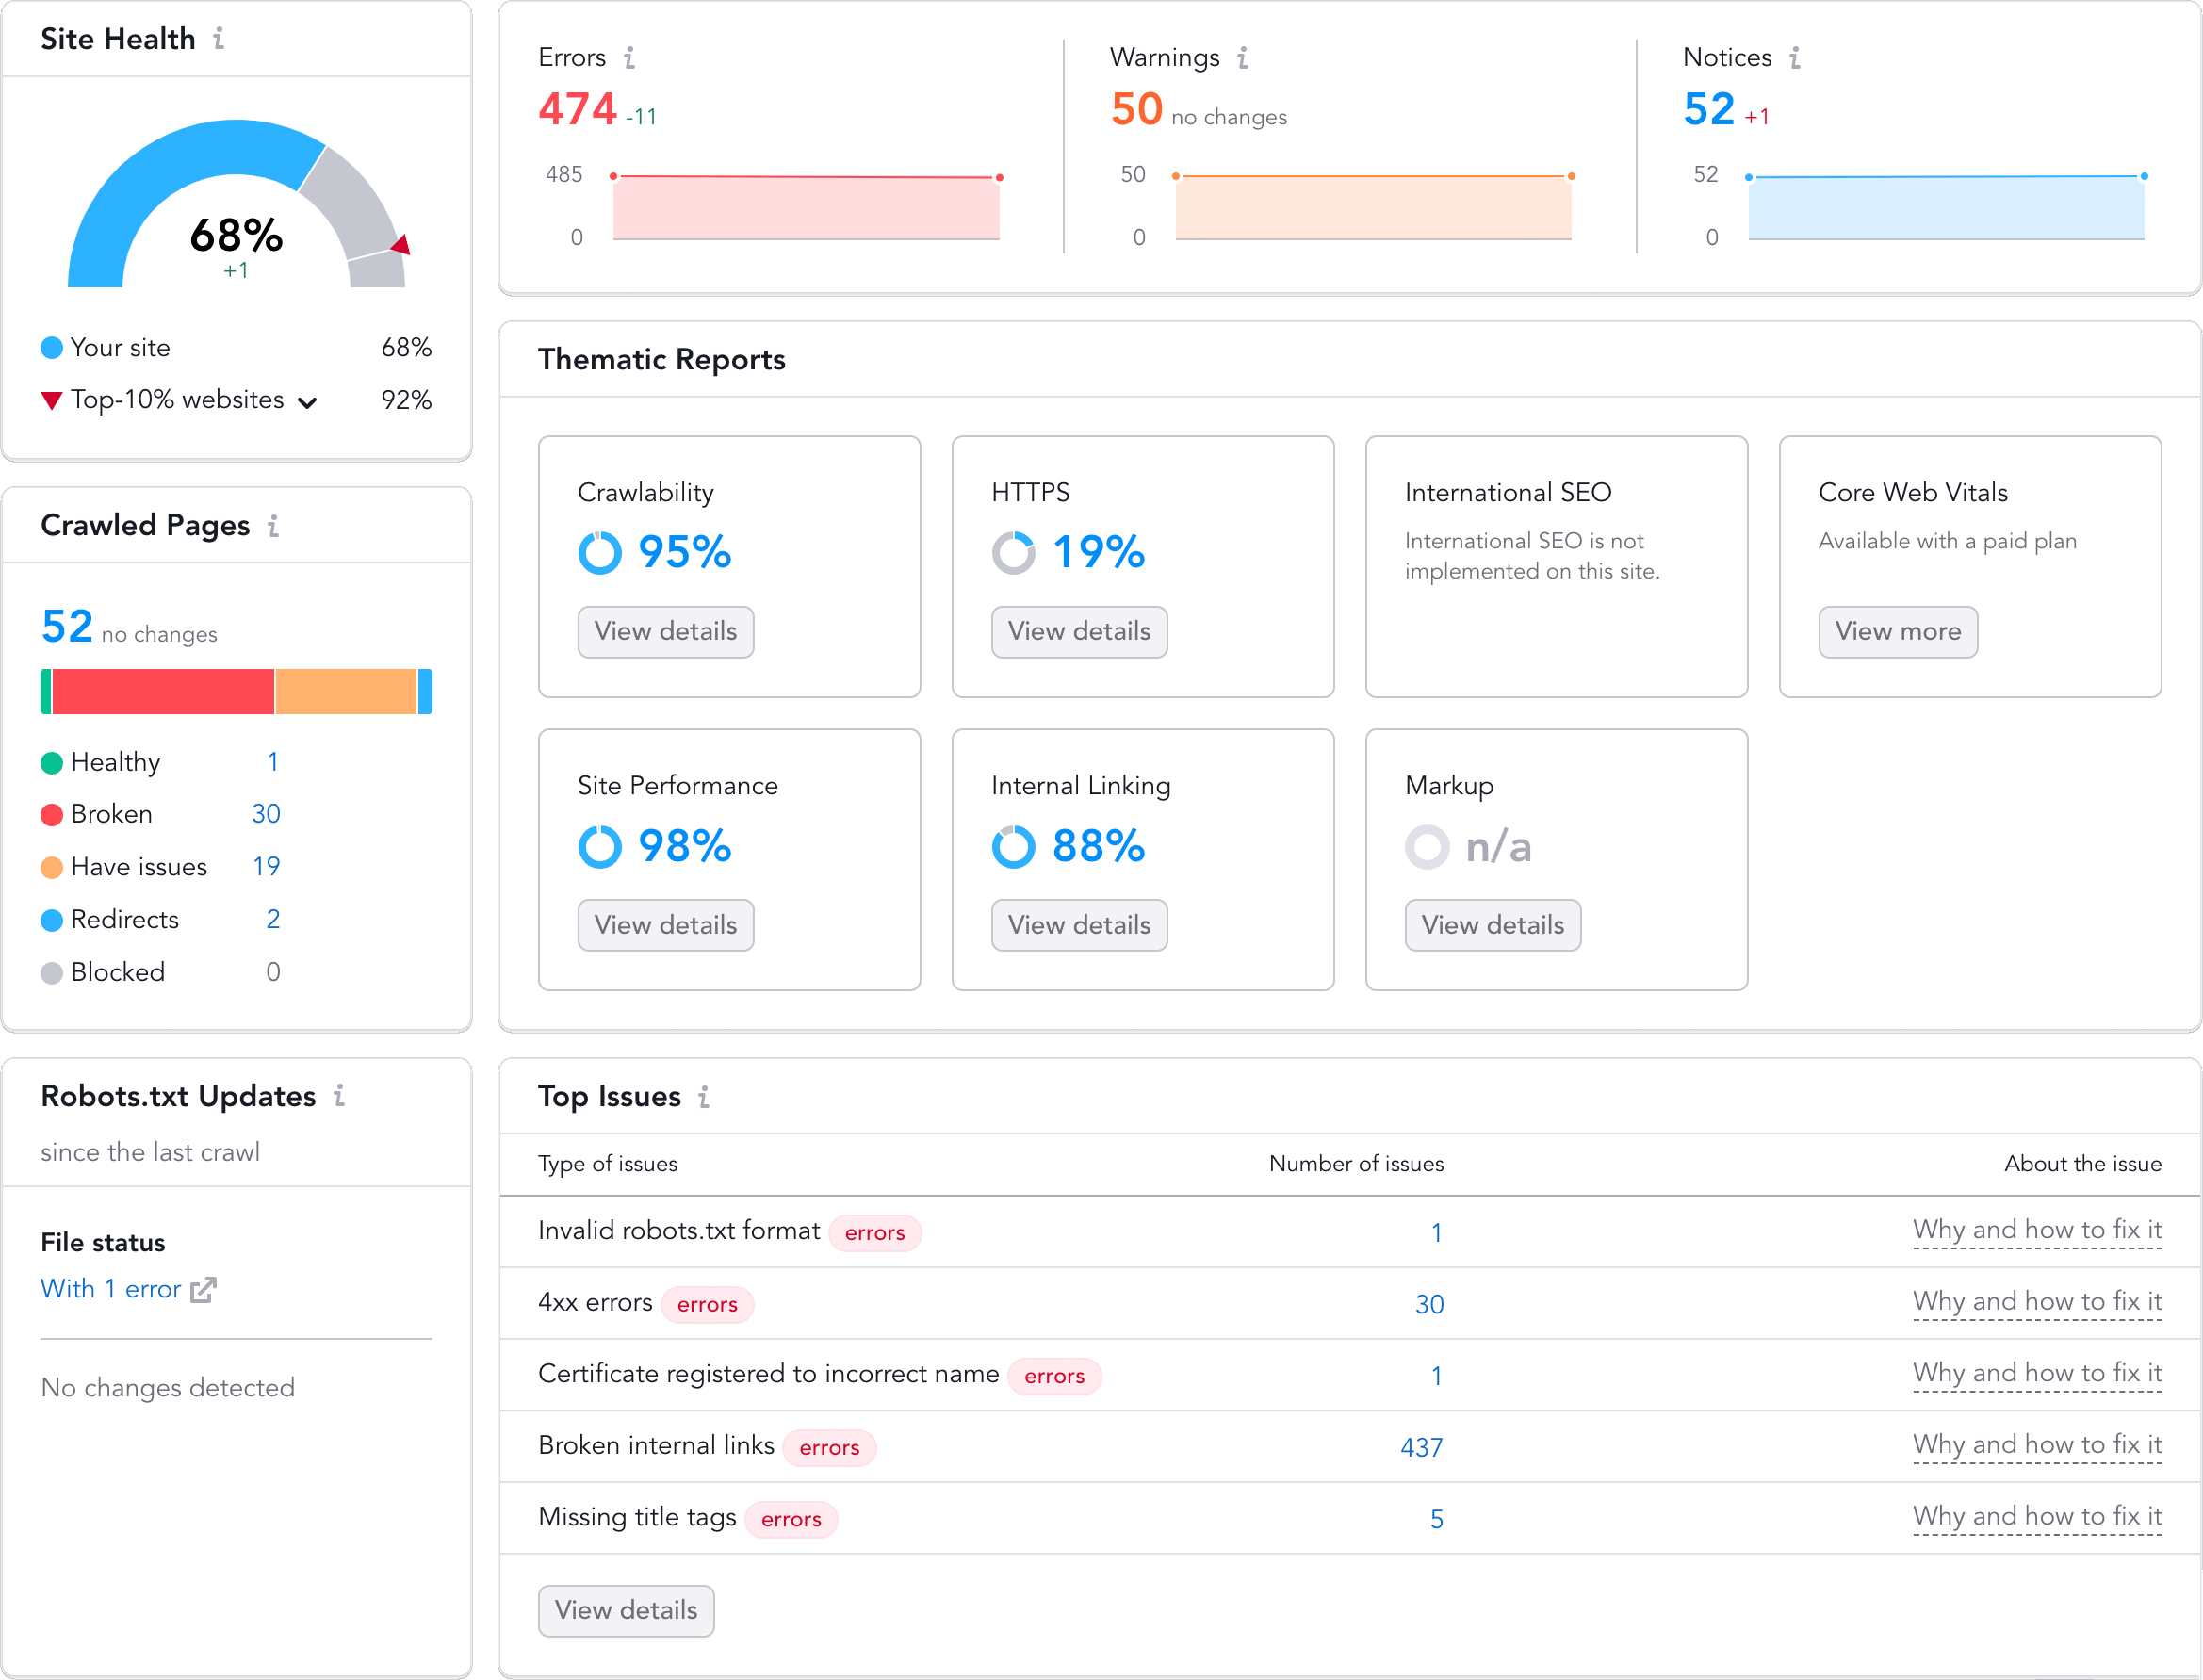
Task: Click the Crawled Pages info icon
Action: pos(273,526)
